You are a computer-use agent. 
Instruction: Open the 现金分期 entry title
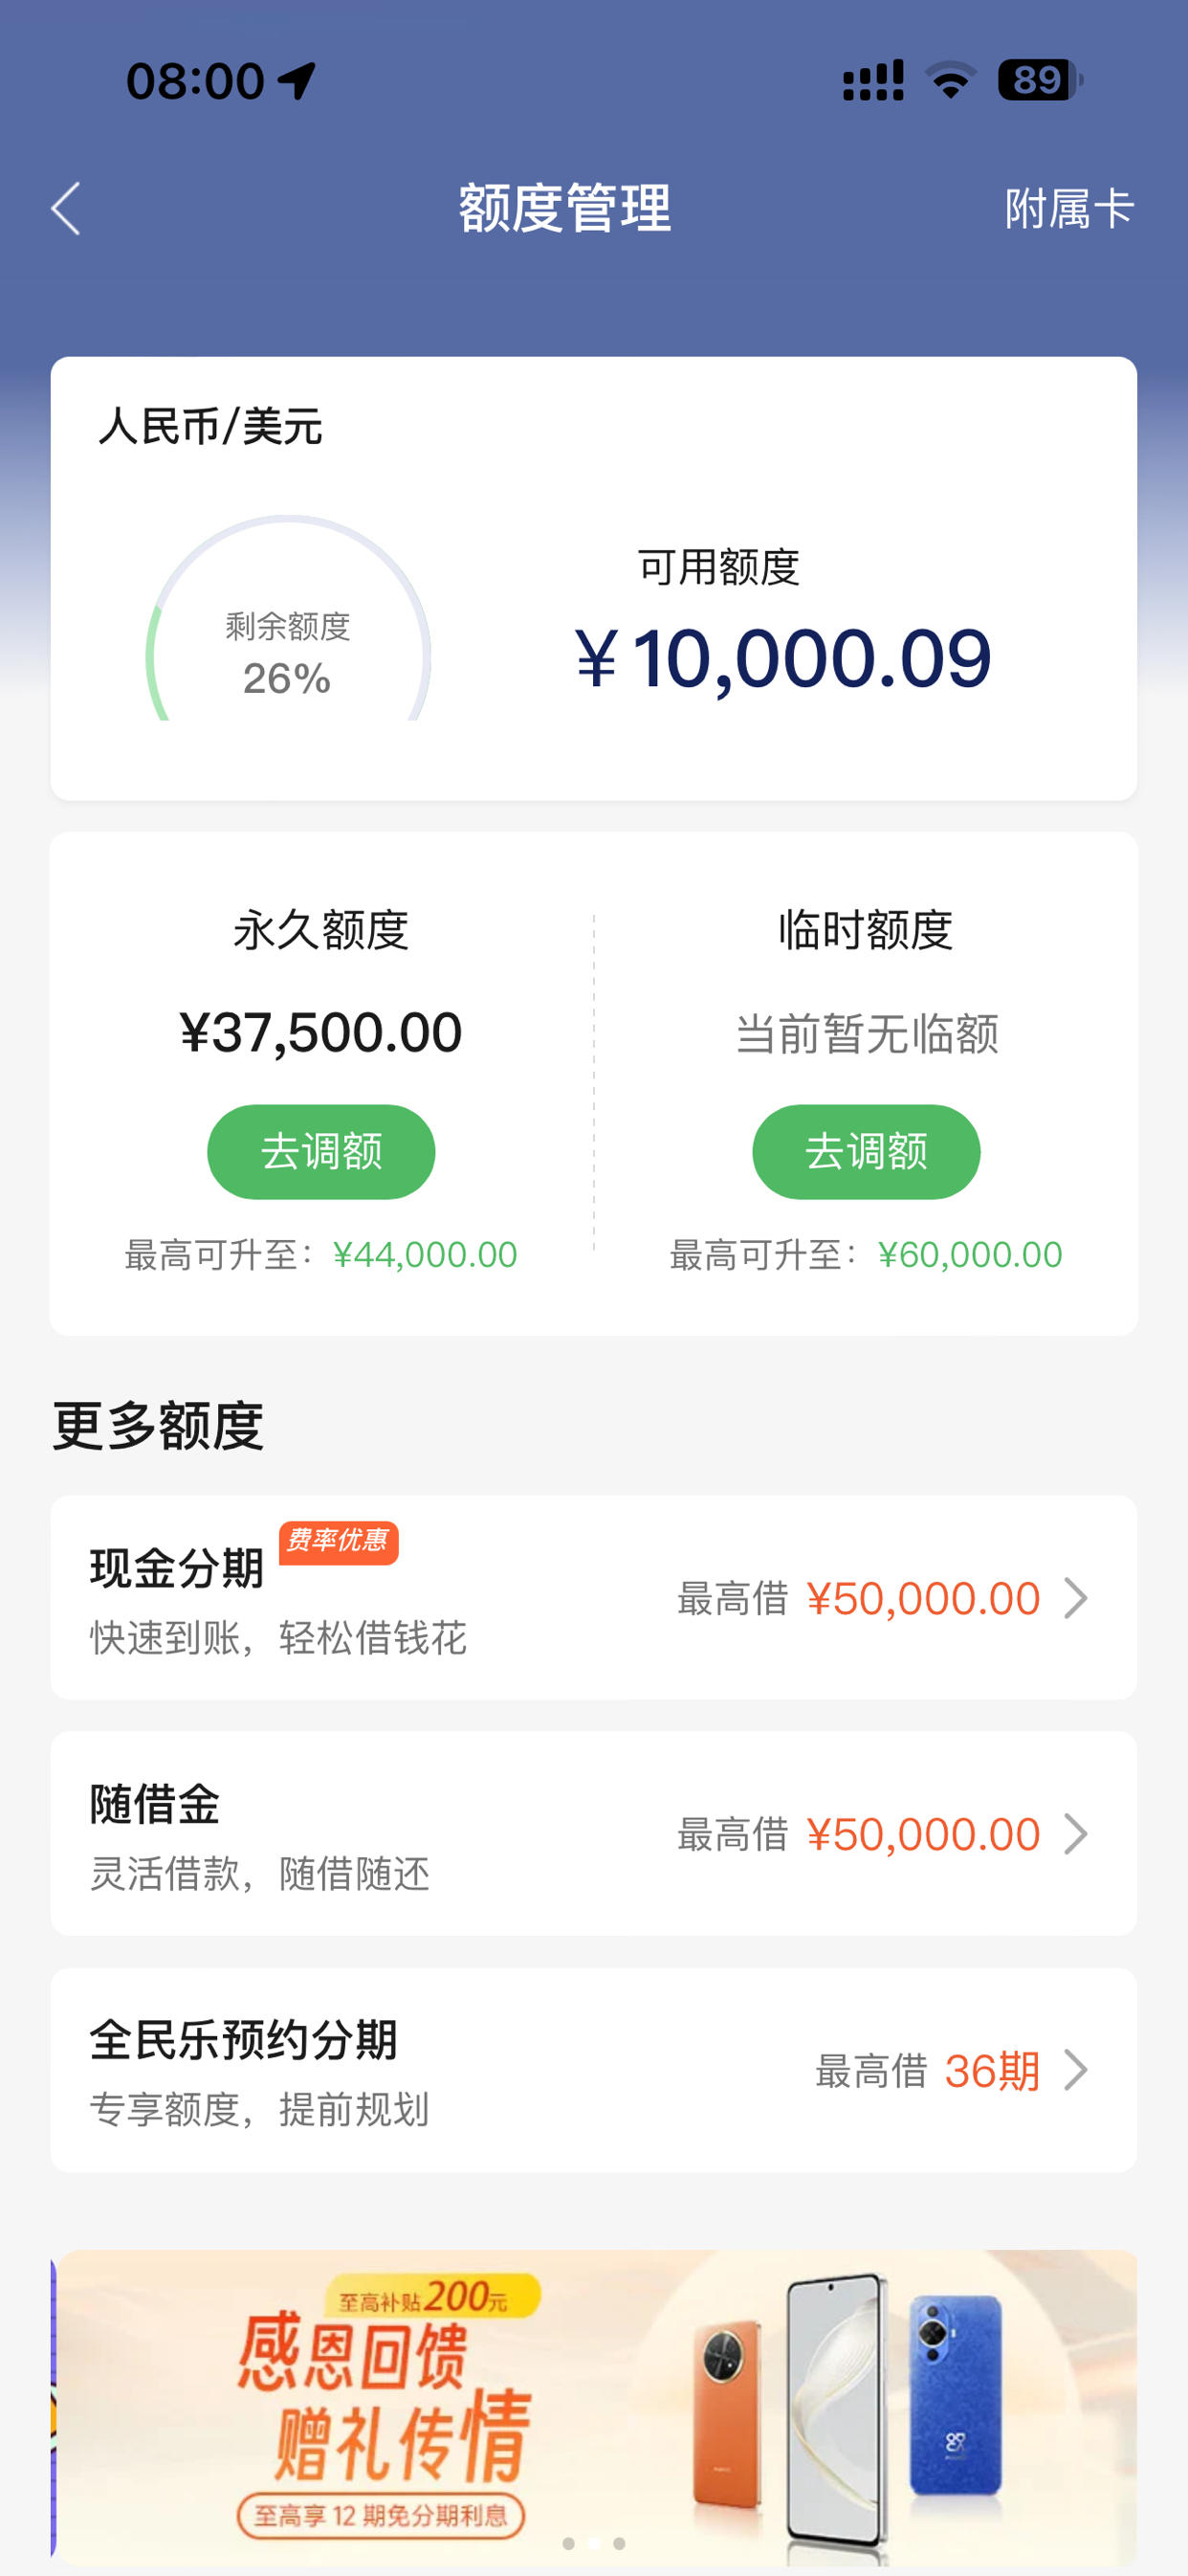[177, 1568]
